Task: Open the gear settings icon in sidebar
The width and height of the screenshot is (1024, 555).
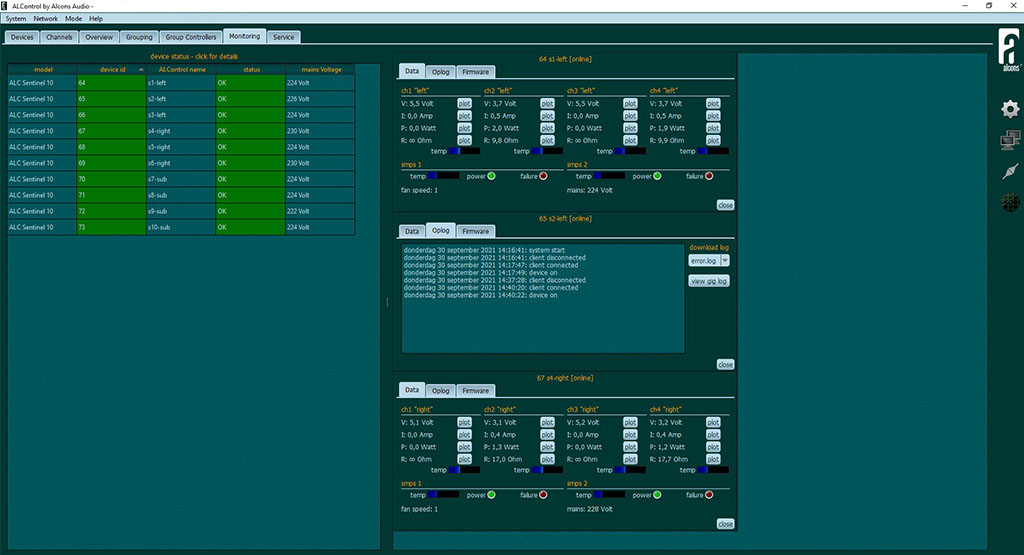Action: coord(1010,109)
